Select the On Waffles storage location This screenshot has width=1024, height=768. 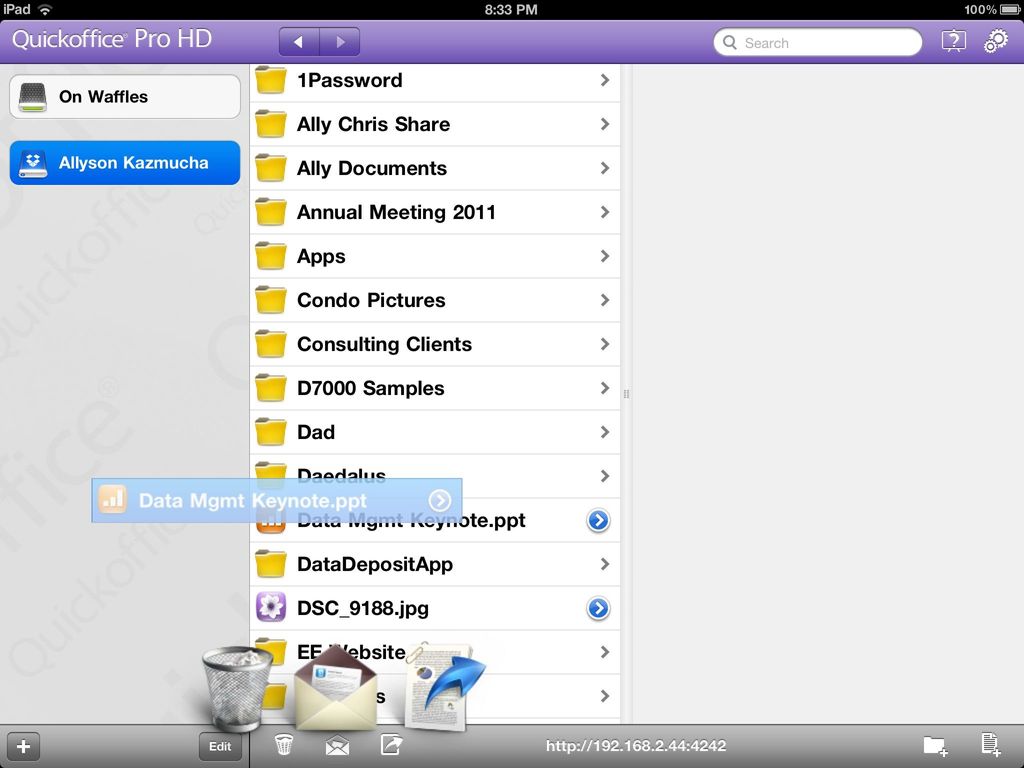pos(124,96)
